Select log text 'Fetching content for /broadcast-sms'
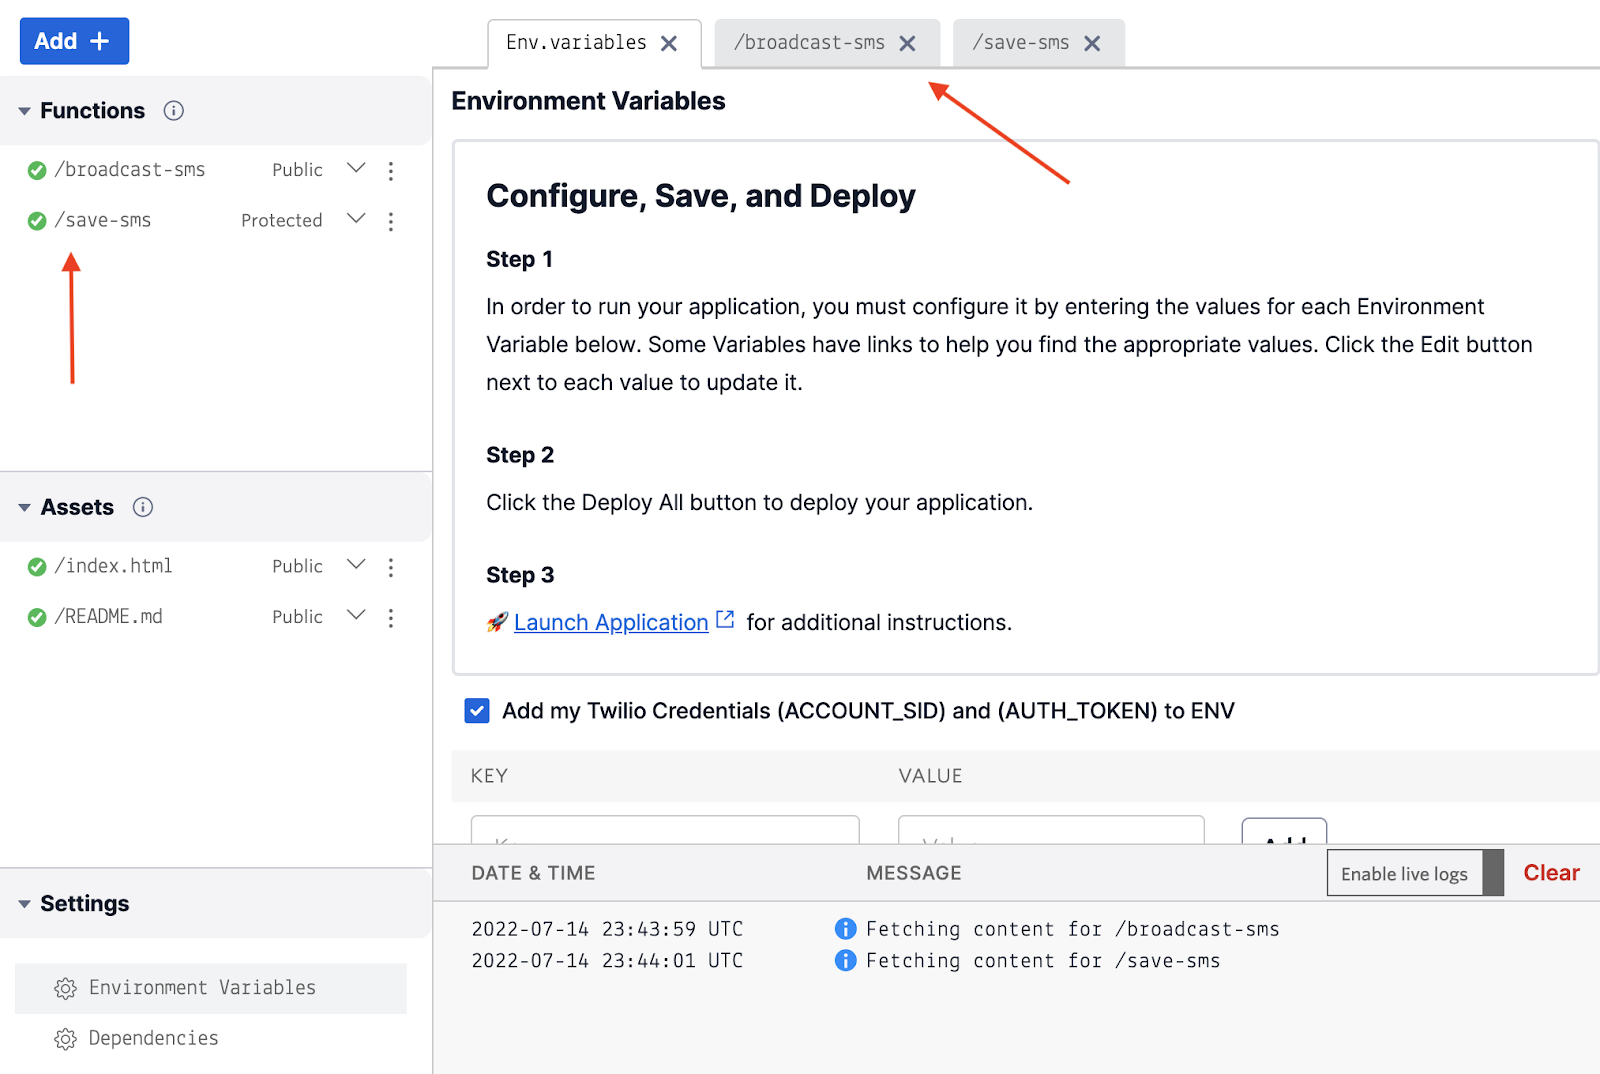1600x1074 pixels. pos(1073,929)
